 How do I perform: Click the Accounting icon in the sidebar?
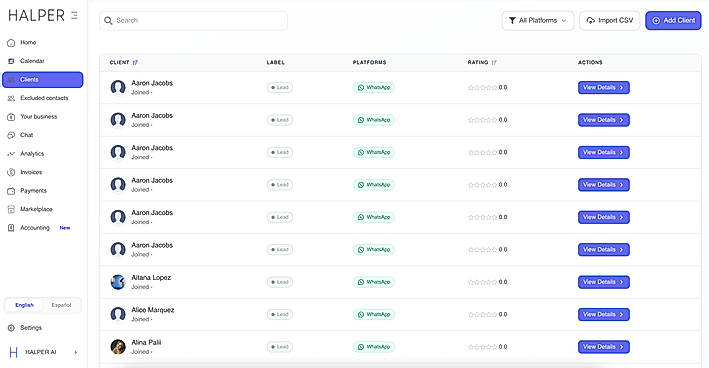pyautogui.click(x=11, y=228)
